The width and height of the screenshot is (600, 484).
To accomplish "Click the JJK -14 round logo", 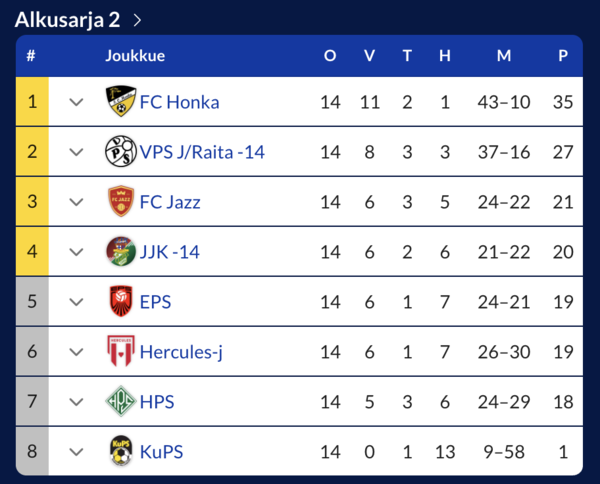I will coord(121,251).
